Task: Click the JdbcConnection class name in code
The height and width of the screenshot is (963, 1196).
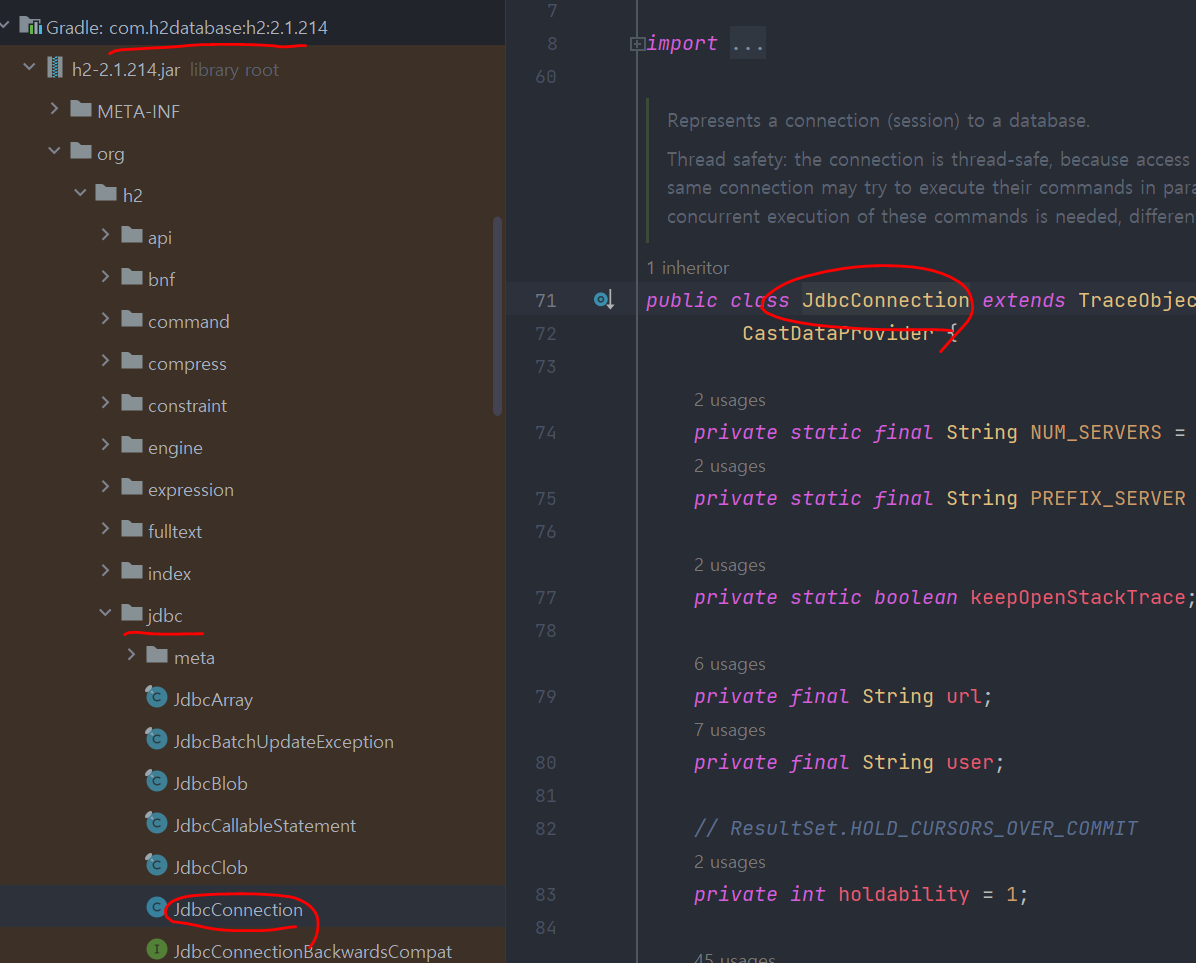Action: pos(886,300)
